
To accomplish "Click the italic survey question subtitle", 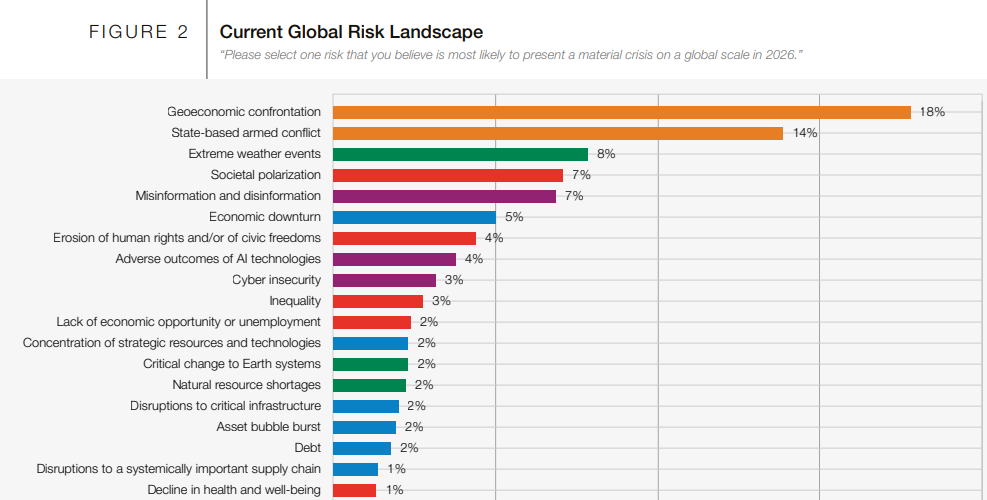I will pyautogui.click(x=511, y=54).
